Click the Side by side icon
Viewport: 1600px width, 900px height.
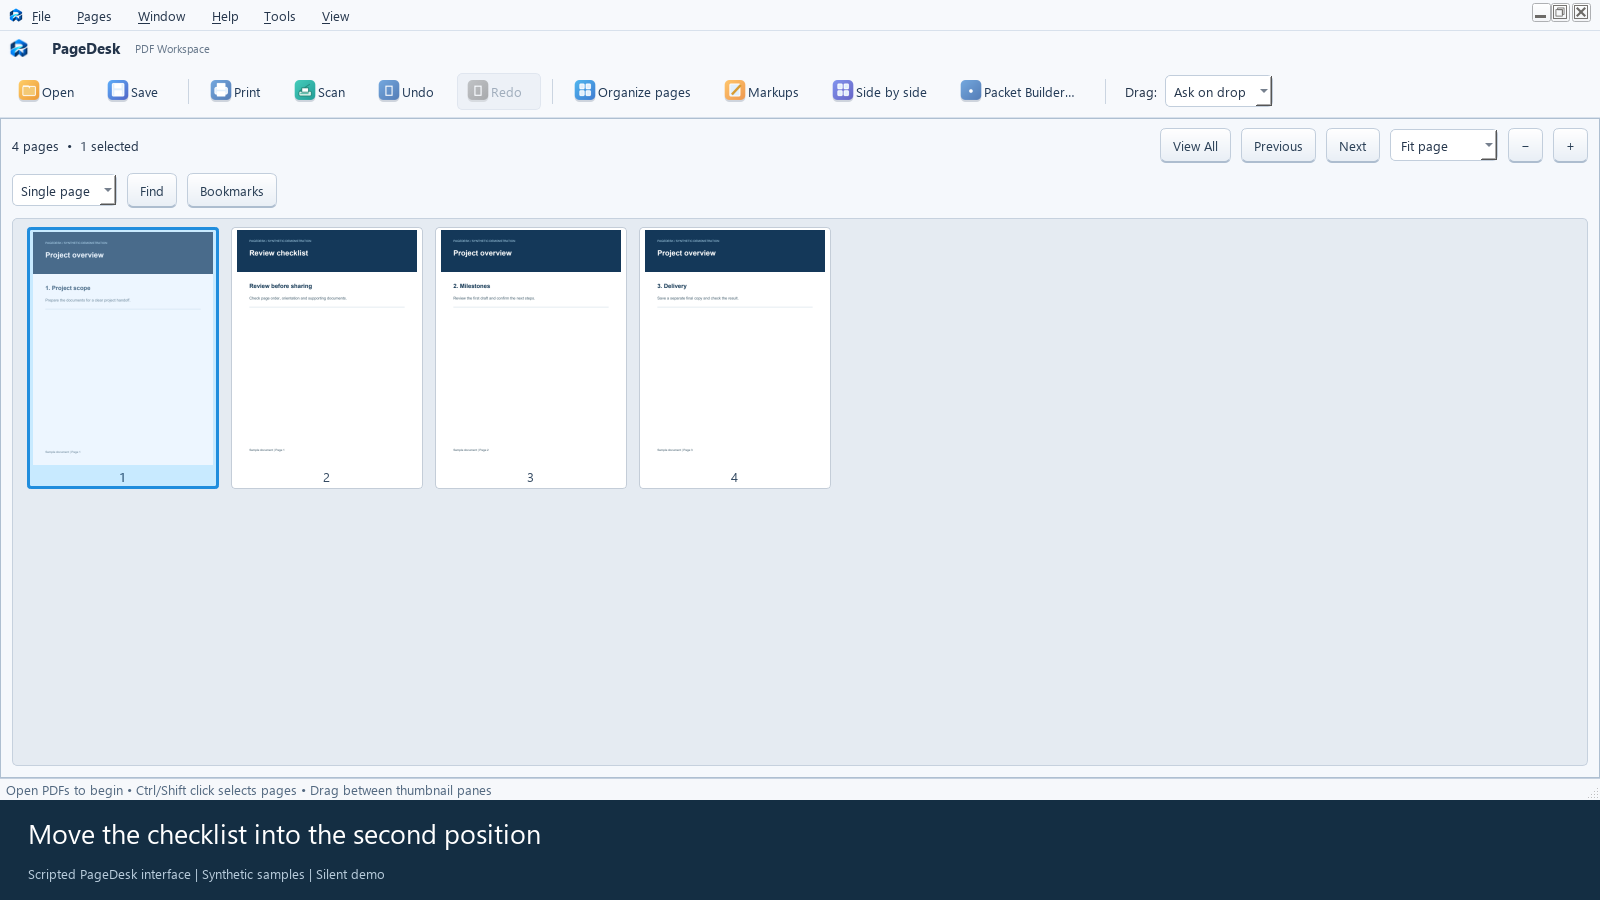(x=843, y=91)
